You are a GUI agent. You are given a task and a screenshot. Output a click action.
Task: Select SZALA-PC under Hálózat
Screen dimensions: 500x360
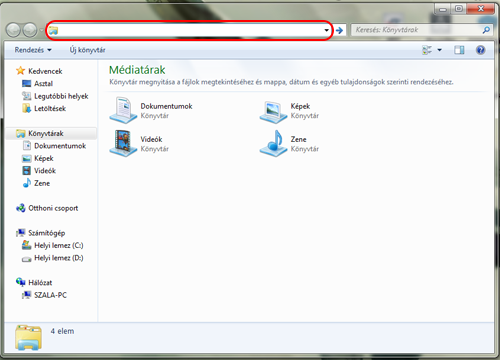point(50,295)
